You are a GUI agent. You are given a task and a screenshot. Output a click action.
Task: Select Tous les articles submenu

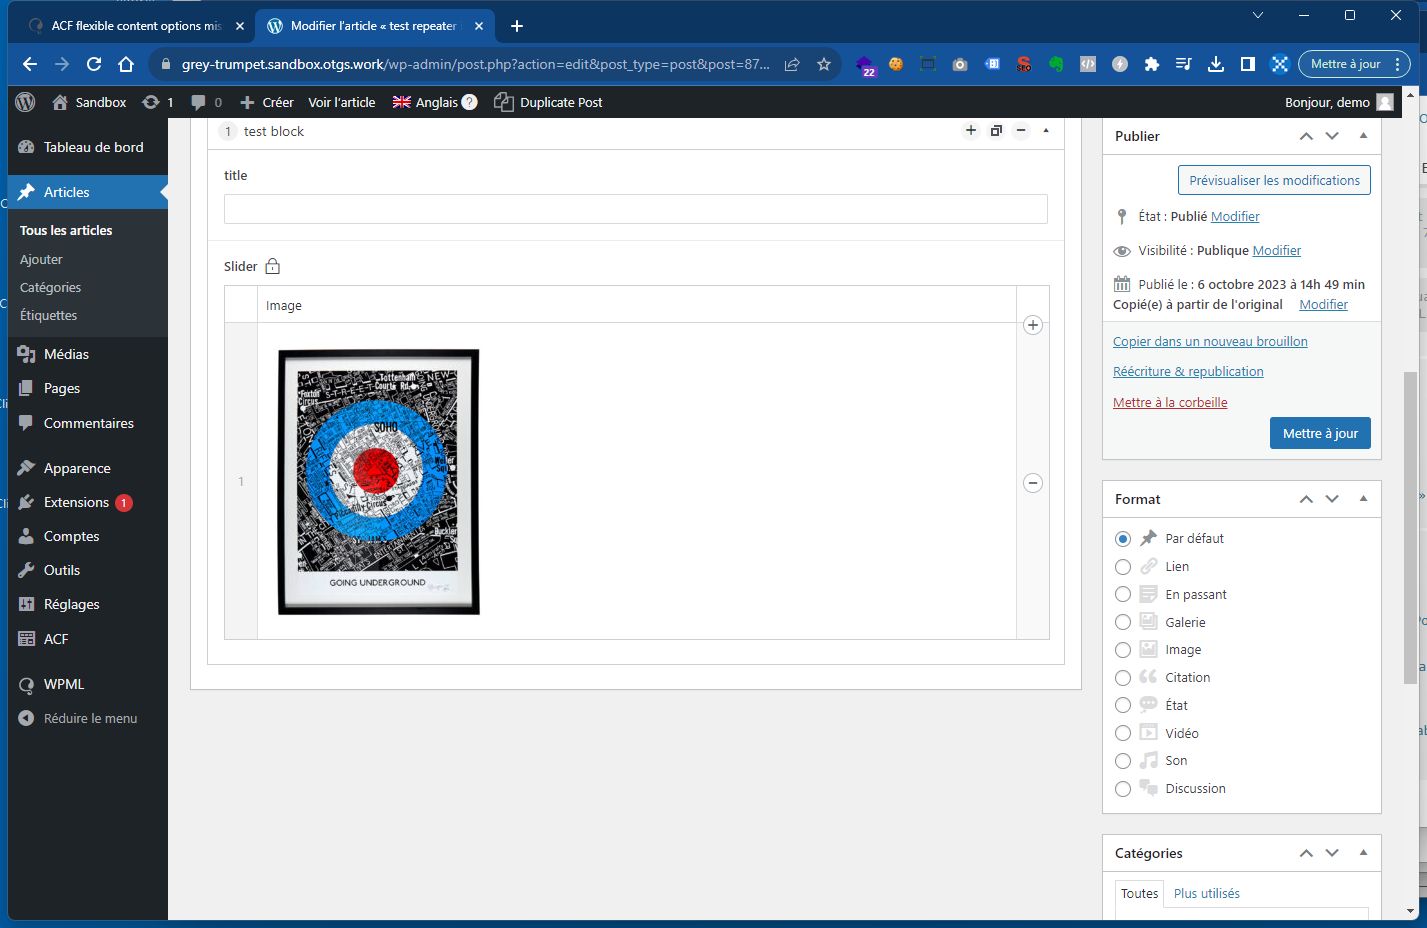click(66, 230)
